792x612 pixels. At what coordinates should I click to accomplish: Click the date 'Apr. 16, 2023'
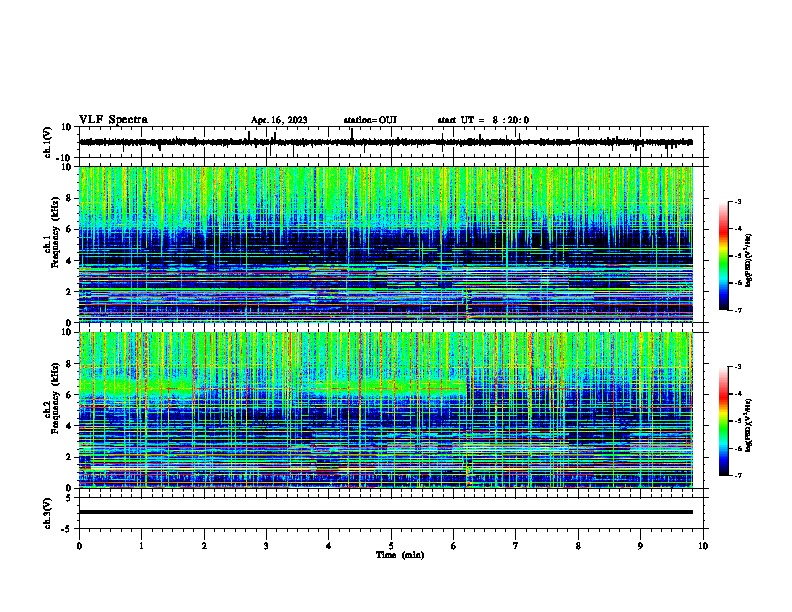click(x=279, y=120)
